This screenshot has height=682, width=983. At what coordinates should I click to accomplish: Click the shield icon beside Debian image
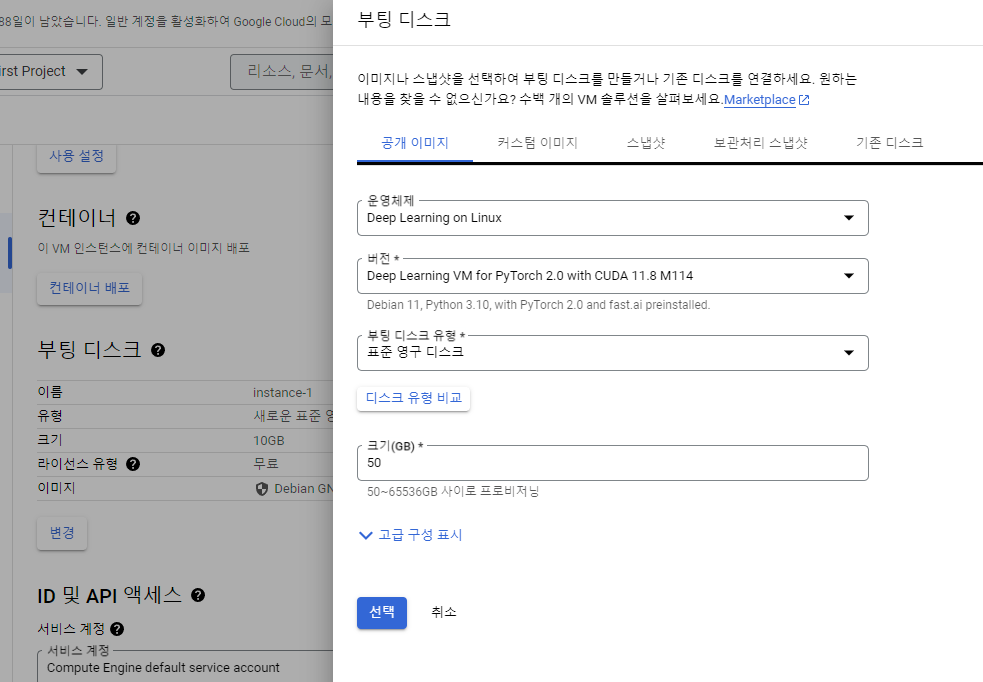pyautogui.click(x=262, y=489)
